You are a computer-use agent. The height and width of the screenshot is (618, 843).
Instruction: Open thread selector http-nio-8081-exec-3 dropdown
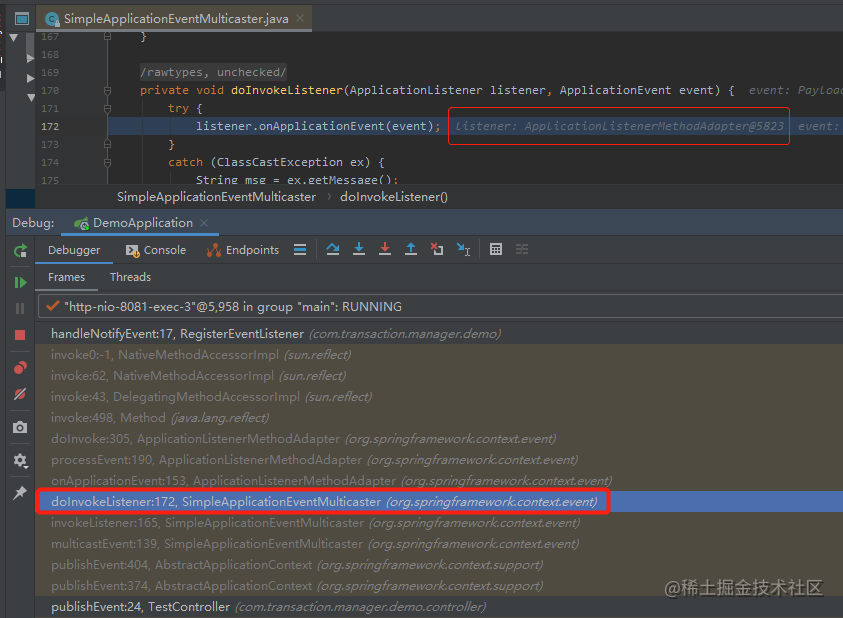[440, 307]
